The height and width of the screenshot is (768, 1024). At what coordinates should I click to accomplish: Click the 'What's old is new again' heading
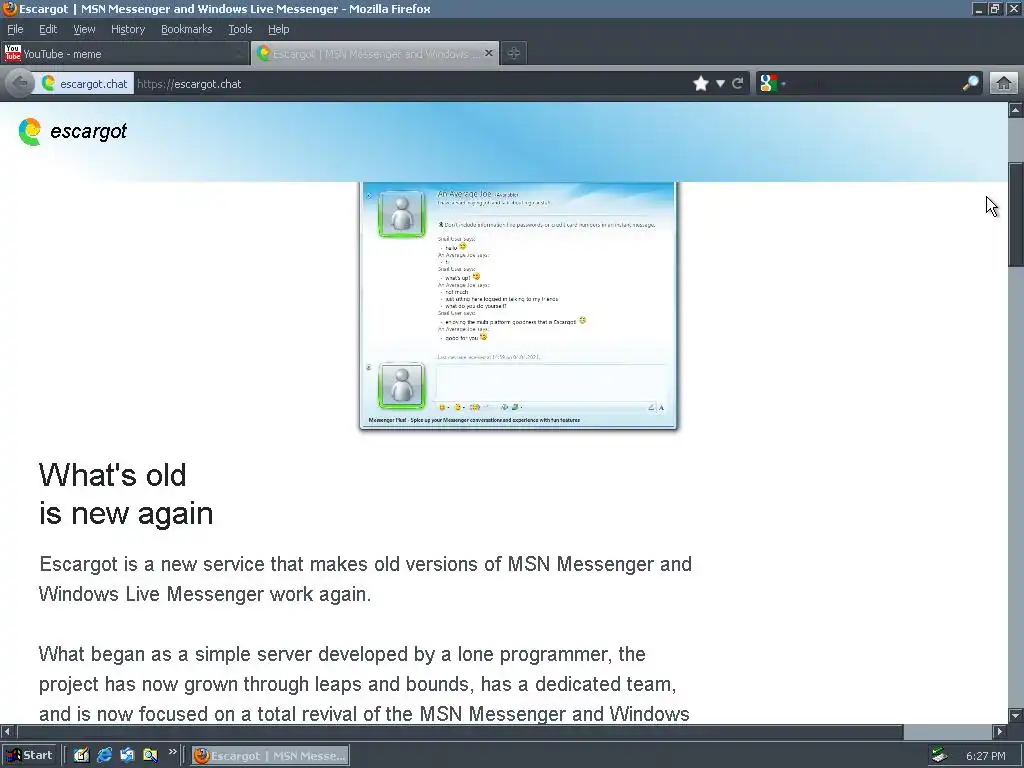[126, 494]
